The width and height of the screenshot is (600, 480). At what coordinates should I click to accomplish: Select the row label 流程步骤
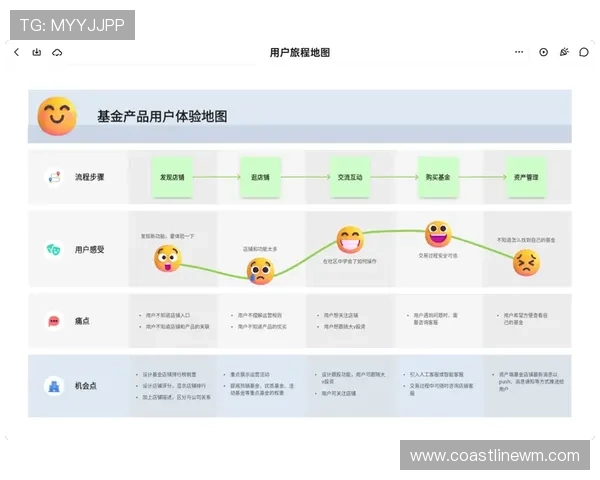(x=90, y=177)
